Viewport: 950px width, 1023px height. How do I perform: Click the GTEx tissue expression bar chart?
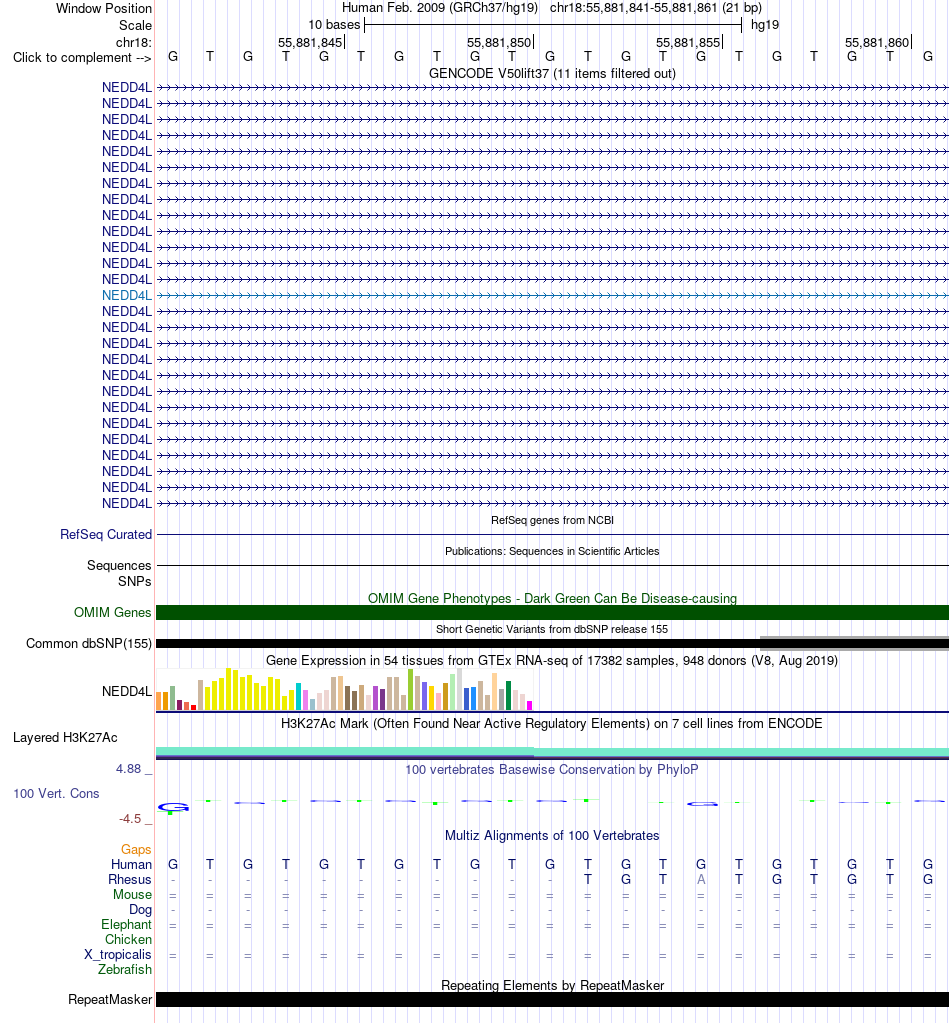click(345, 689)
